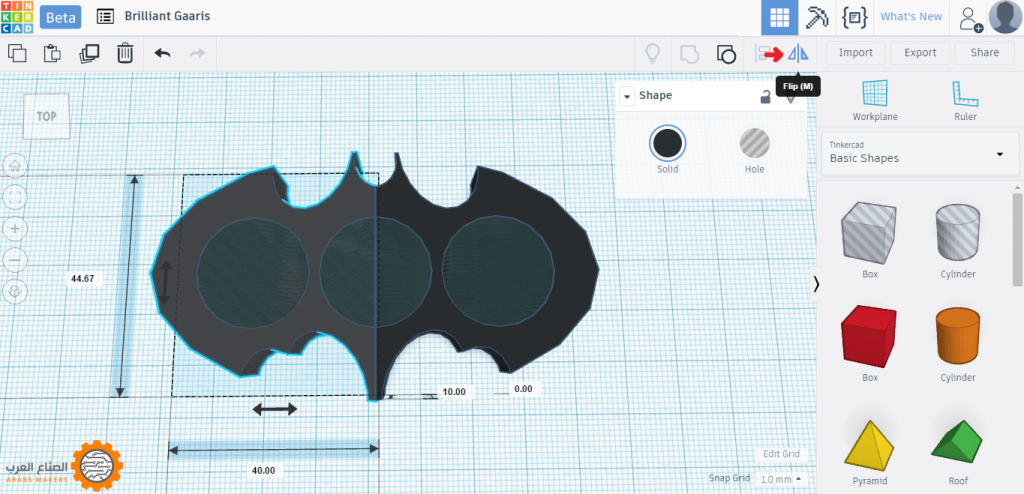
Task: Open the Snap Grid 1.0 mm dropdown
Action: [782, 479]
